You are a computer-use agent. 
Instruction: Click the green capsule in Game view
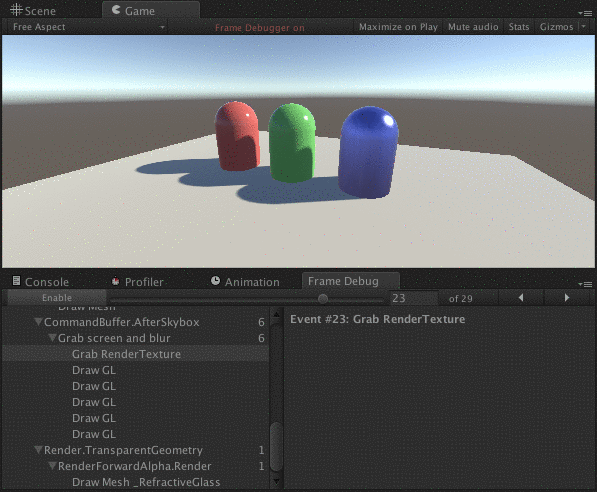tap(292, 143)
